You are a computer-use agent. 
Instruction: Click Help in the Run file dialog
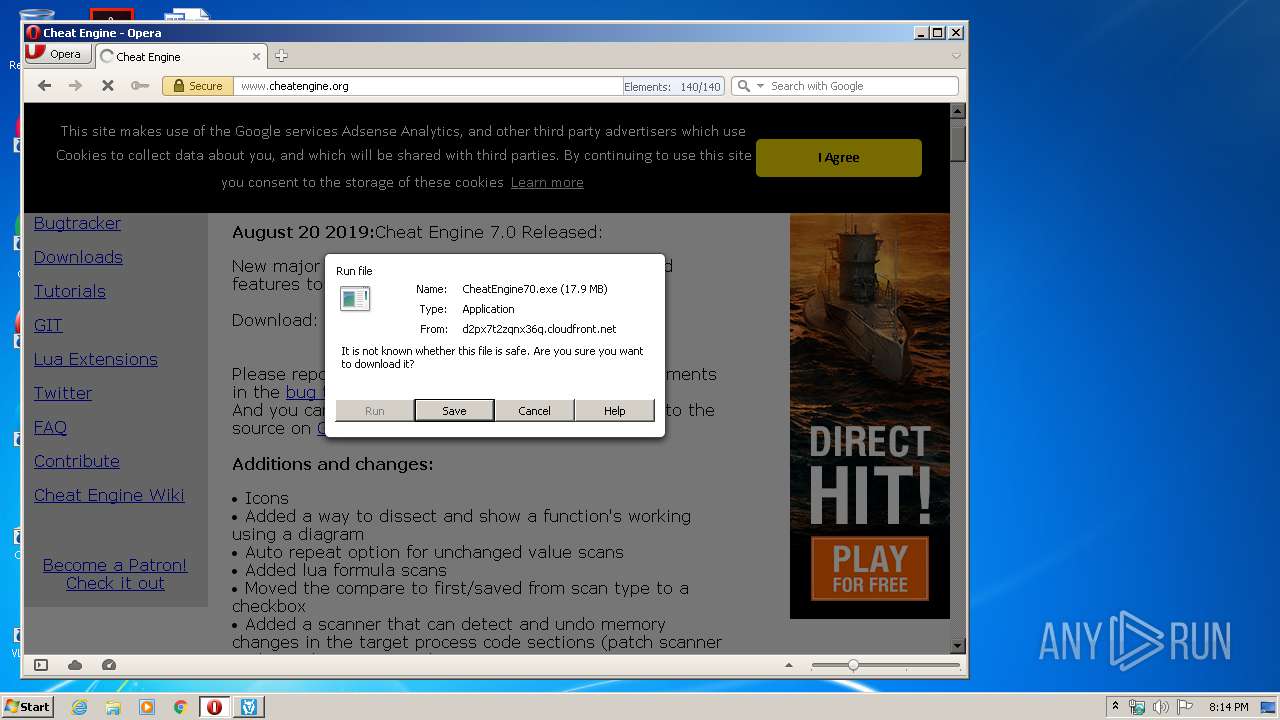(x=614, y=410)
